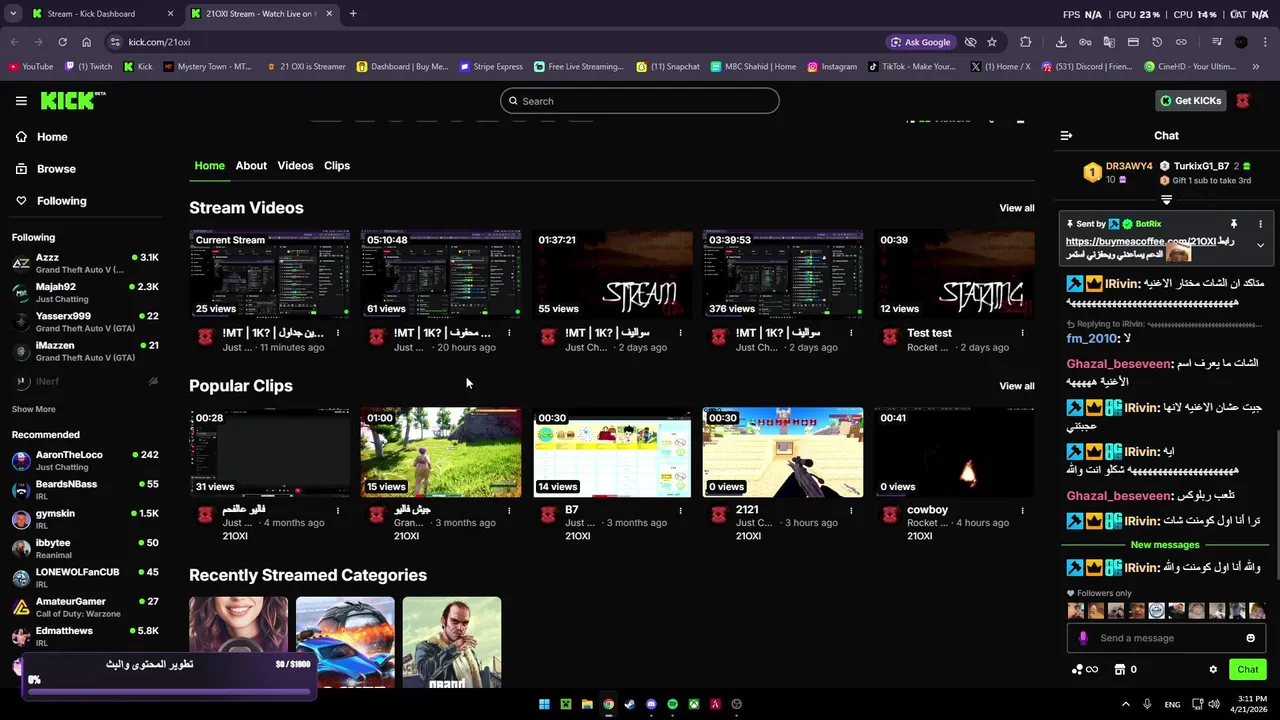Click the purple microphone icon in the chat input
The image size is (1280, 720).
coord(1083,638)
